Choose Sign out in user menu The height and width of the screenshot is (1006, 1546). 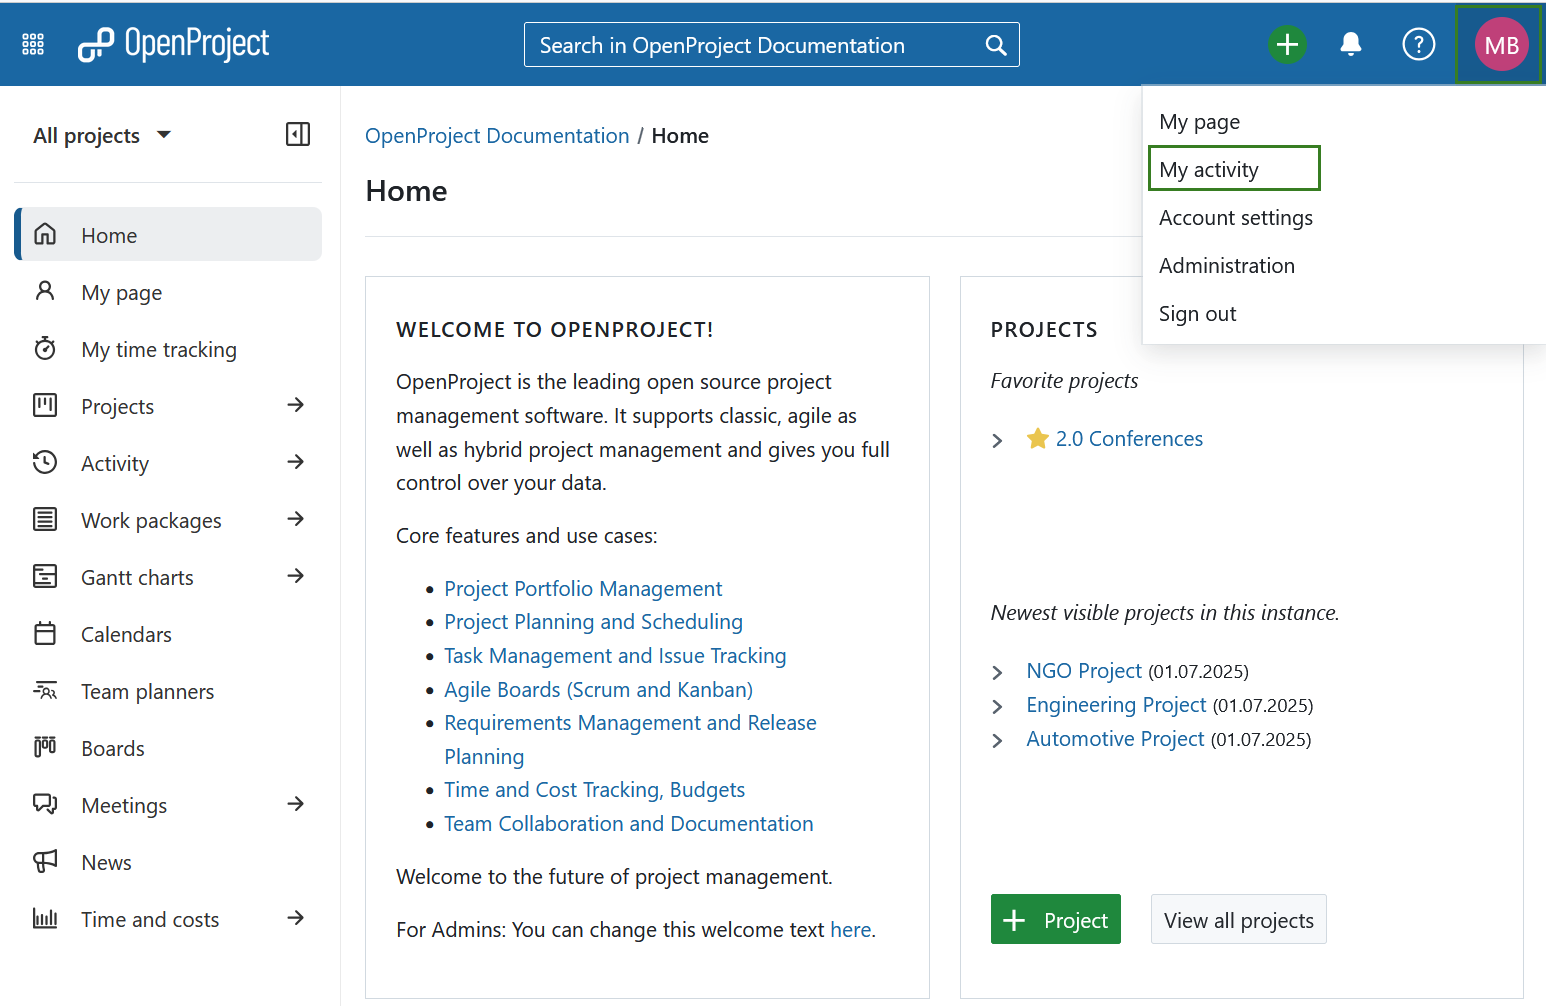(x=1197, y=314)
